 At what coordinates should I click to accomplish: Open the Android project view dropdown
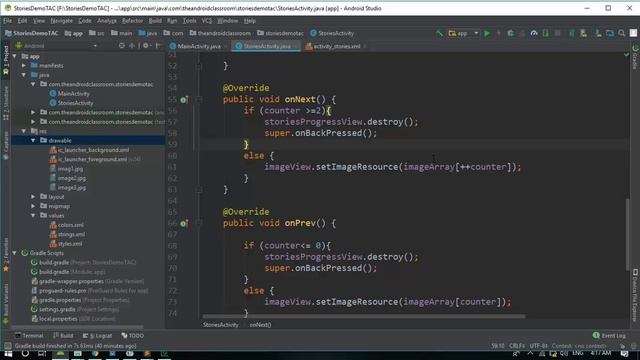56,46
